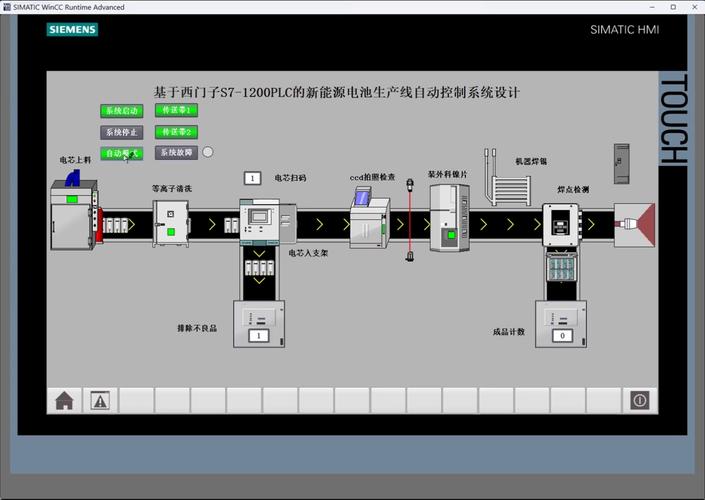The image size is (705, 500).
Task: Click the red light-beam photoelectric sensor
Action: pos(410,220)
